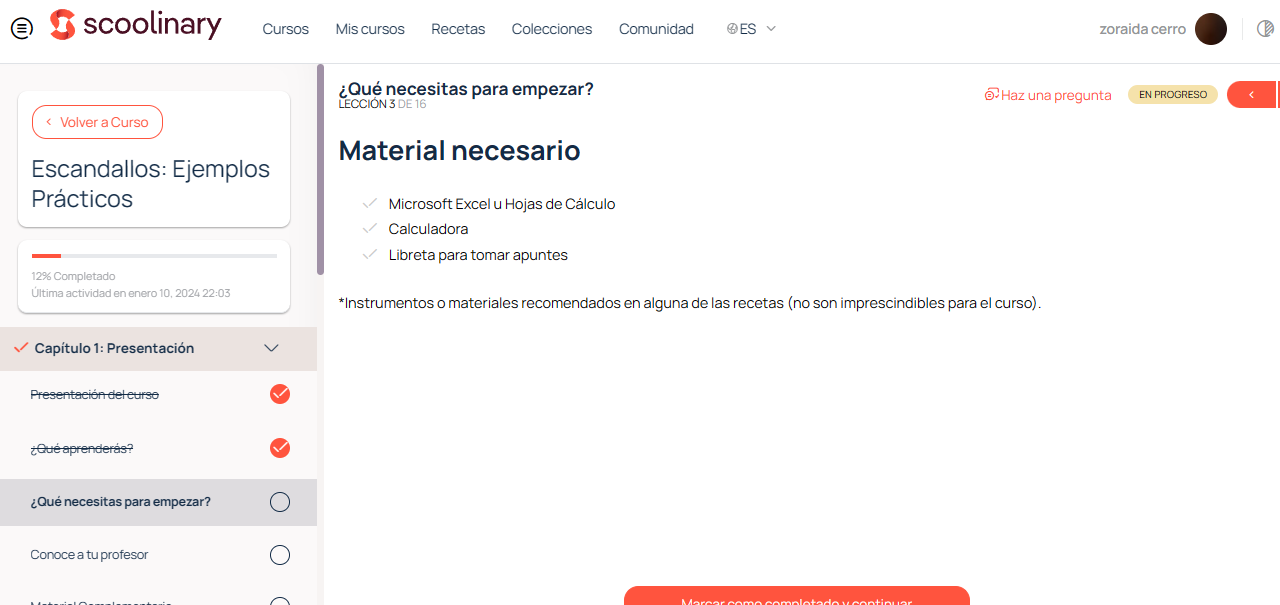Click the EN PROGRESO status badge
This screenshot has height=605, width=1280.
click(x=1172, y=94)
